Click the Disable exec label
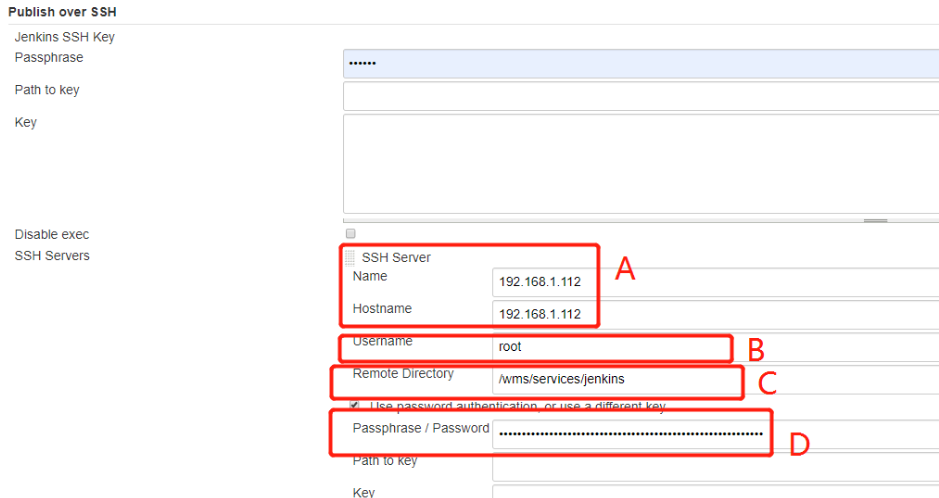This screenshot has width=939, height=498. pyautogui.click(x=52, y=235)
